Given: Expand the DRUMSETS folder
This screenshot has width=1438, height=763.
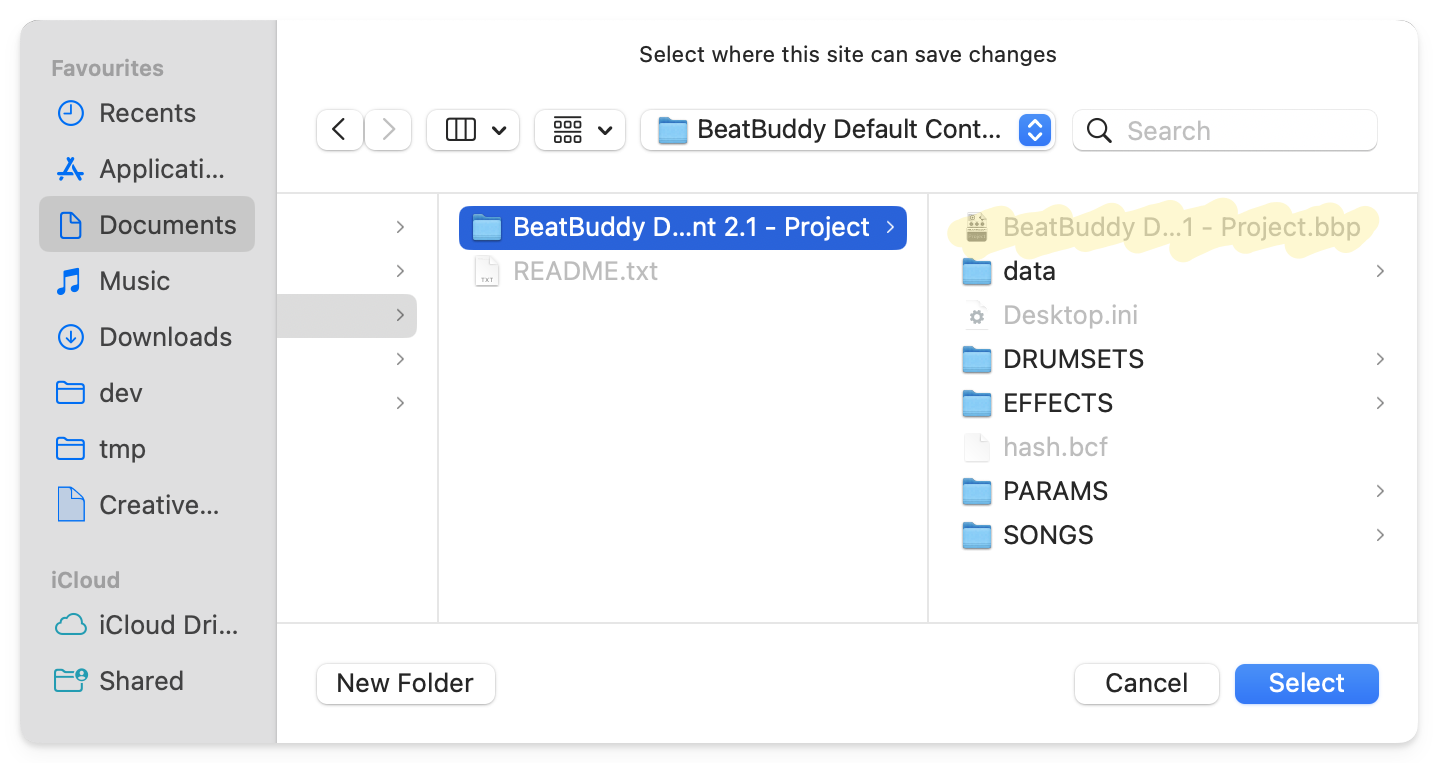Looking at the screenshot, I should (x=1073, y=359).
